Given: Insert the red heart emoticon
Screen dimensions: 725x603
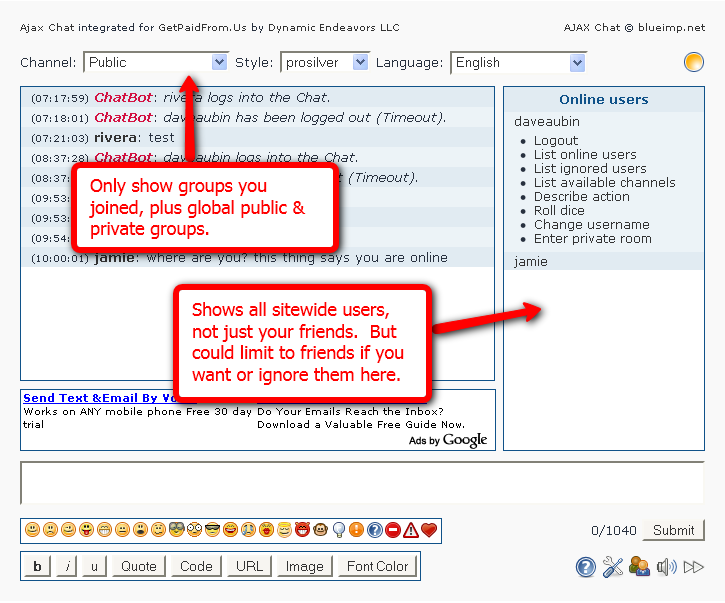Looking at the screenshot, I should (429, 530).
